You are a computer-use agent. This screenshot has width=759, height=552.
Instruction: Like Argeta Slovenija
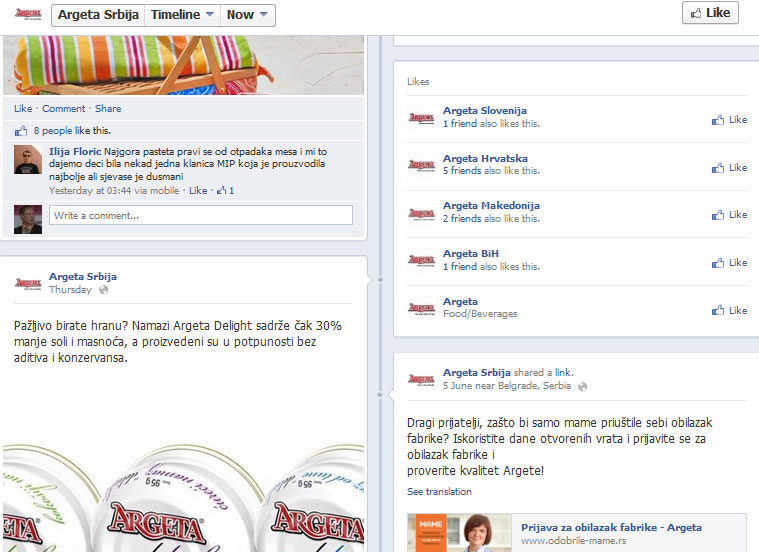(729, 120)
